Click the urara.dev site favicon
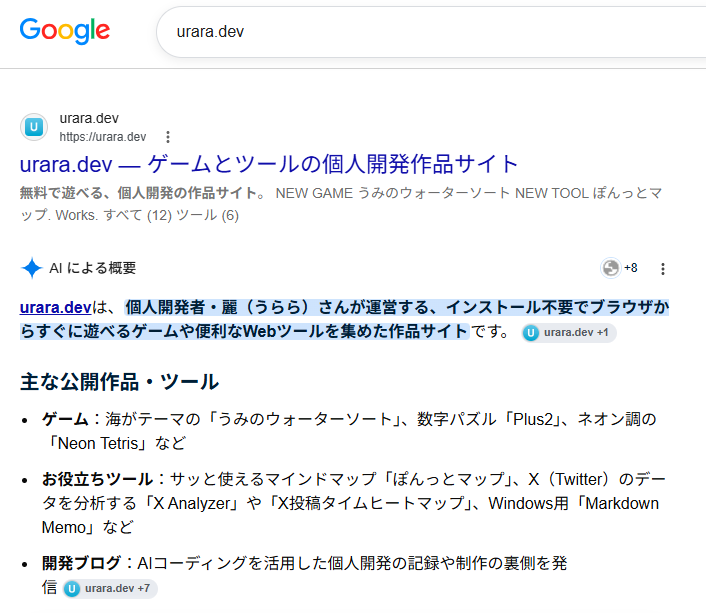Viewport: 706px width, 613px height. 34,127
